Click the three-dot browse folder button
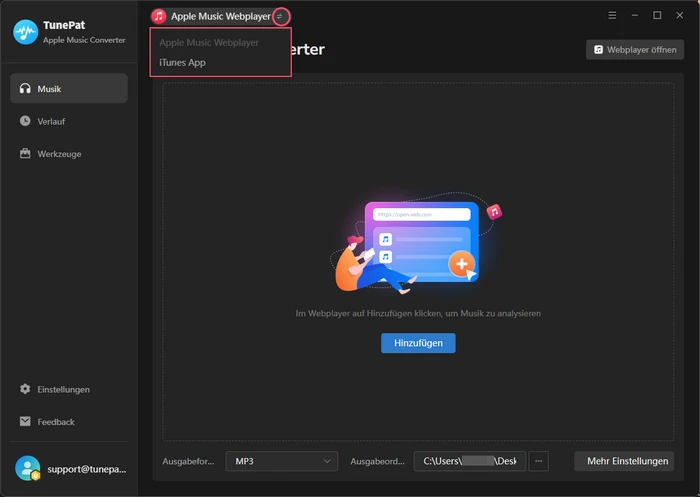The height and width of the screenshot is (497, 700). [538, 461]
